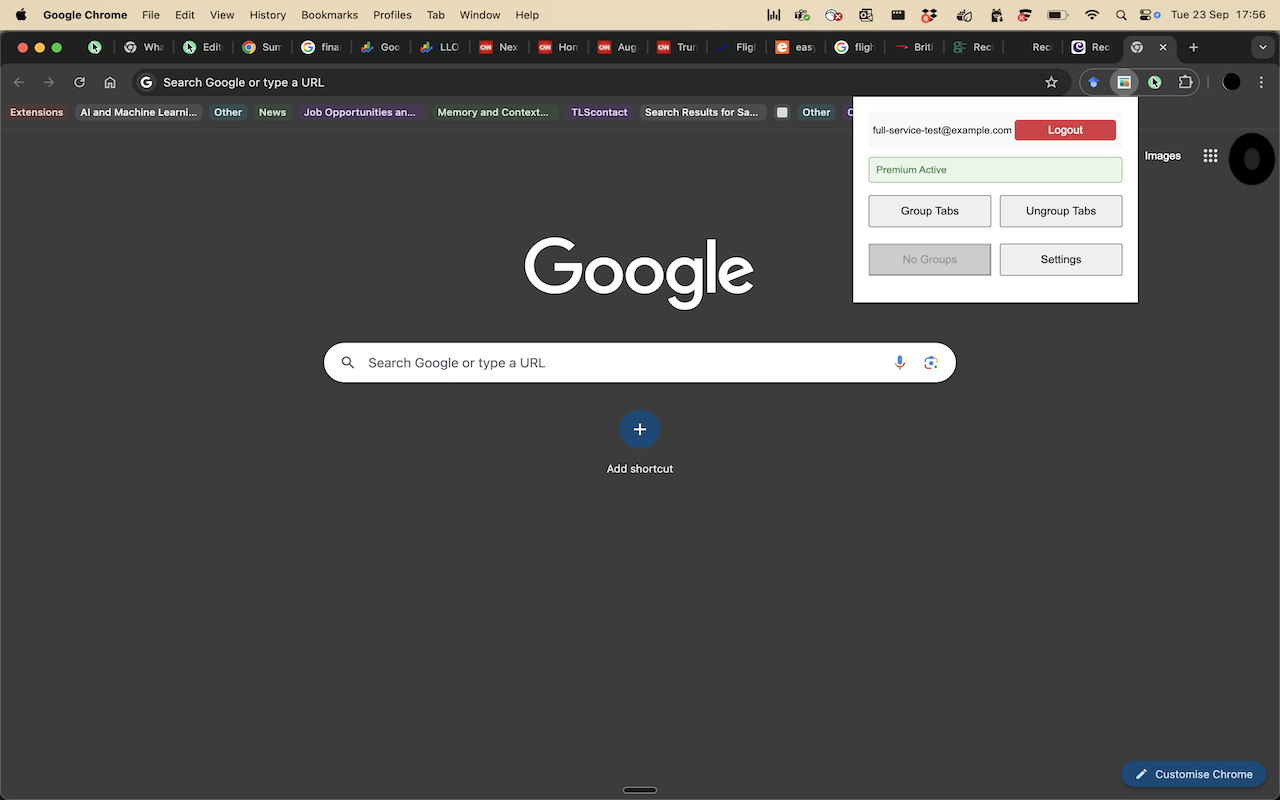Viewport: 1280px width, 800px height.
Task: Reload the current page
Action: (x=79, y=82)
